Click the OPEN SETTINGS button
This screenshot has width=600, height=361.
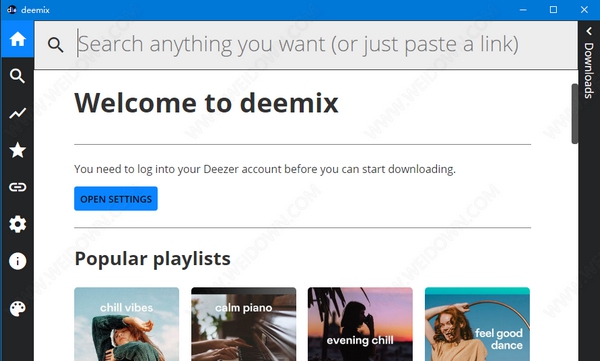tap(116, 199)
